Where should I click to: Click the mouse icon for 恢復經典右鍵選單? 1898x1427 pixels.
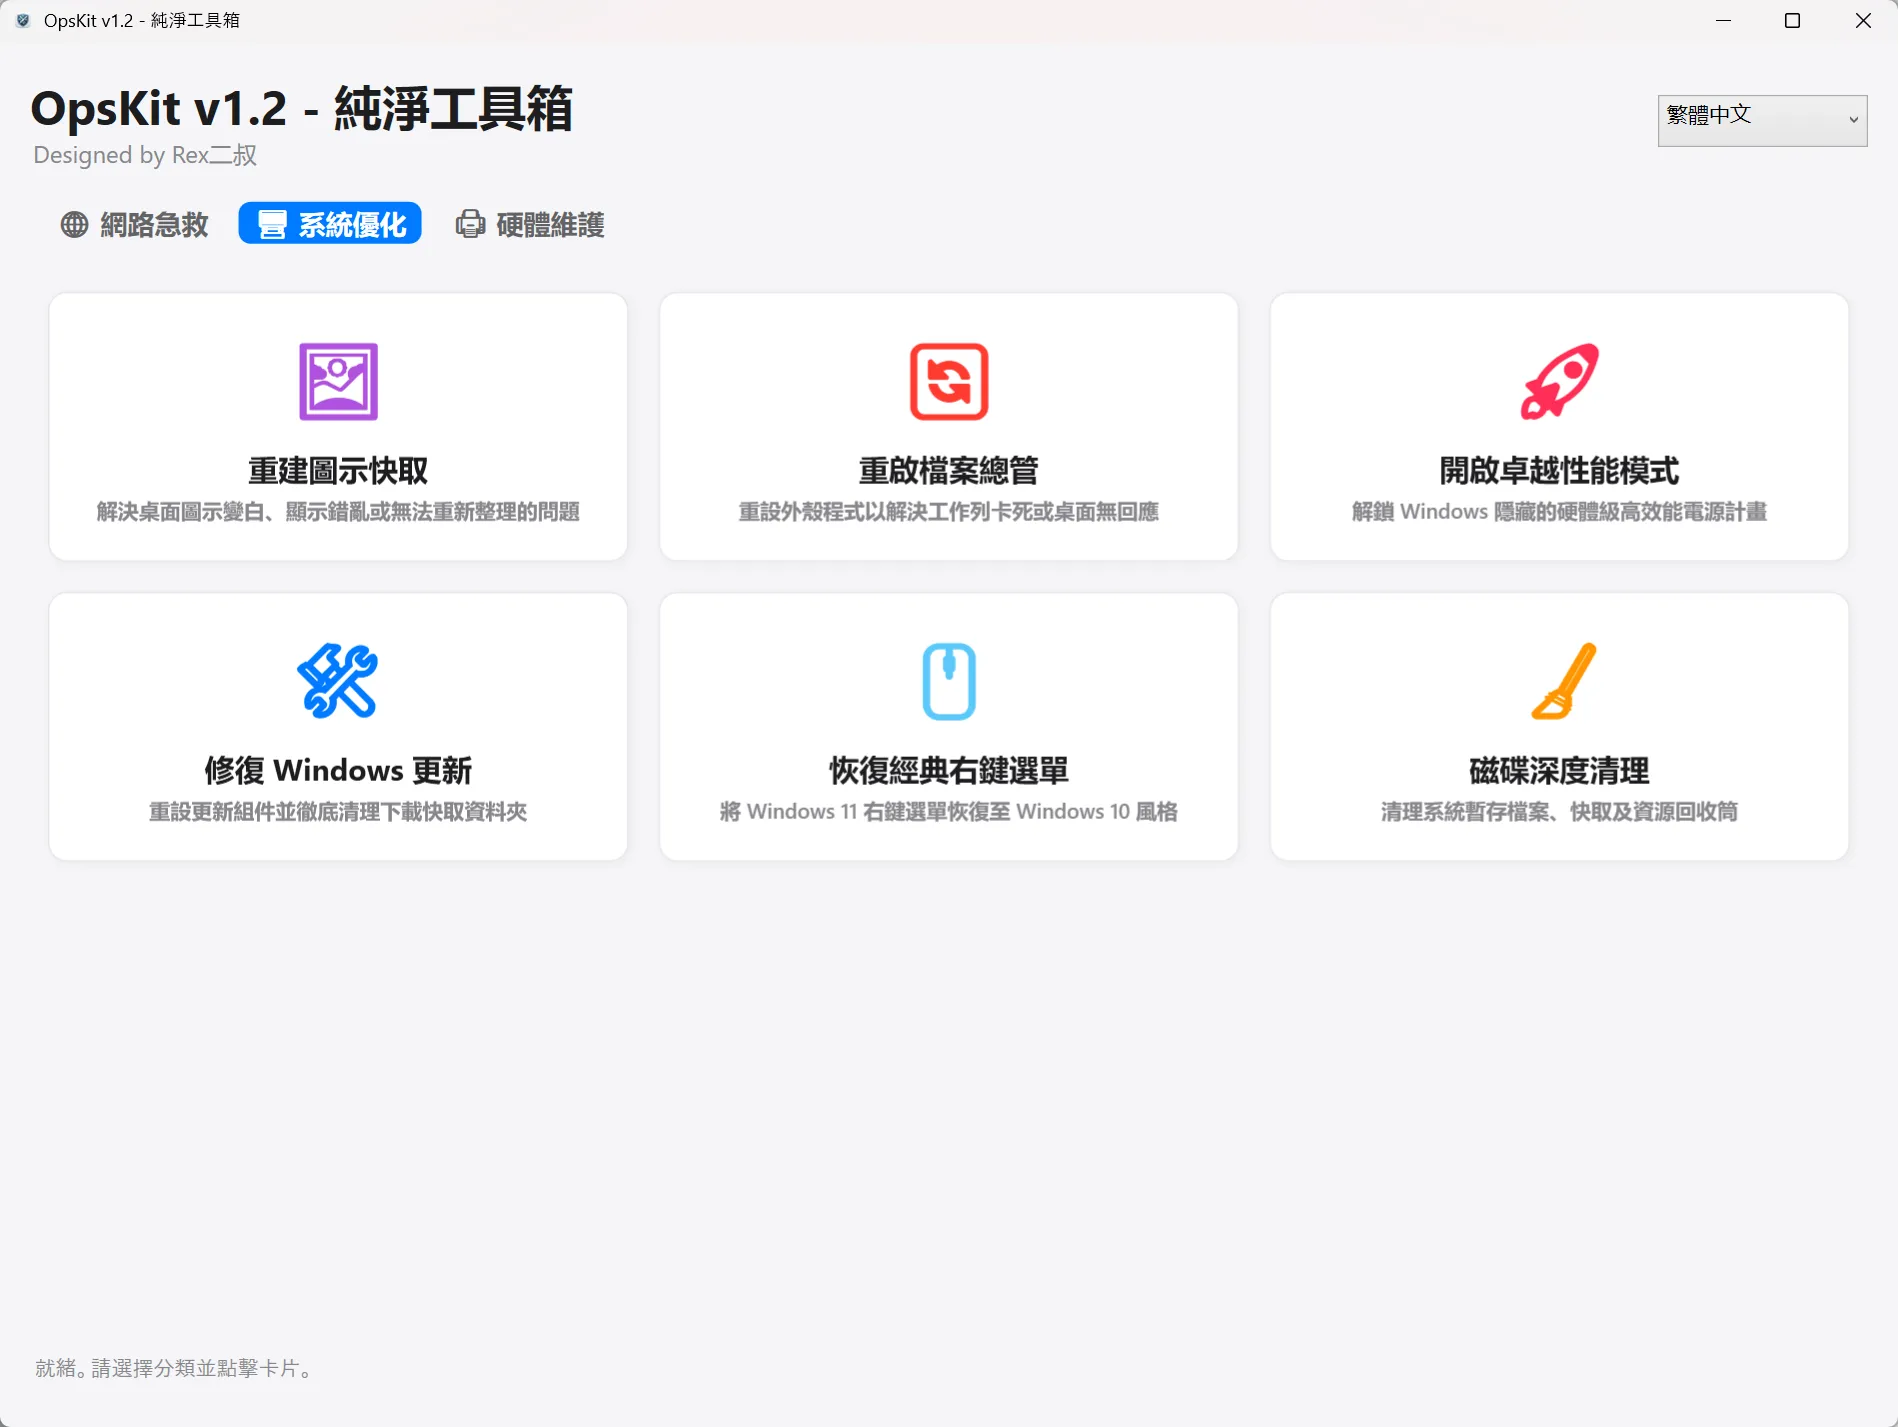pyautogui.click(x=948, y=681)
